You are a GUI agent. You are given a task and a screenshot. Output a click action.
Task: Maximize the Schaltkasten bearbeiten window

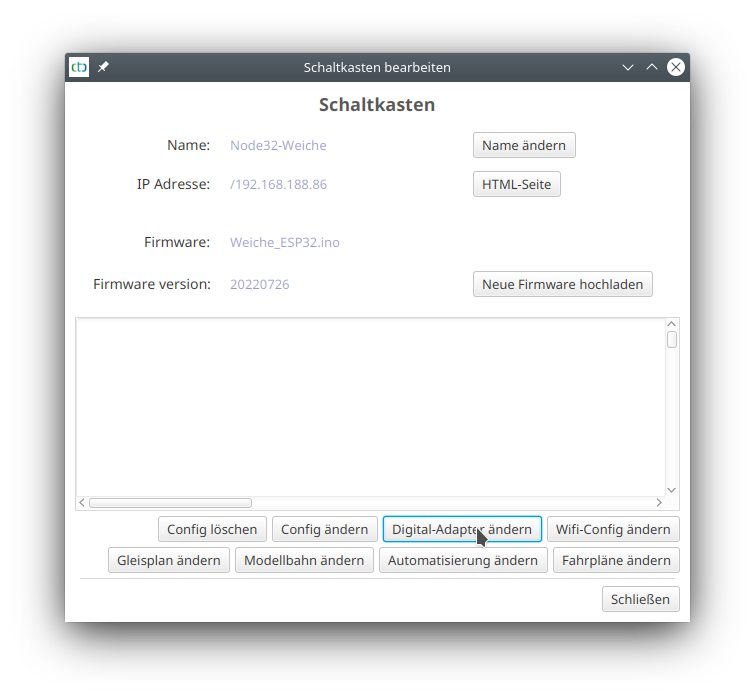652,67
